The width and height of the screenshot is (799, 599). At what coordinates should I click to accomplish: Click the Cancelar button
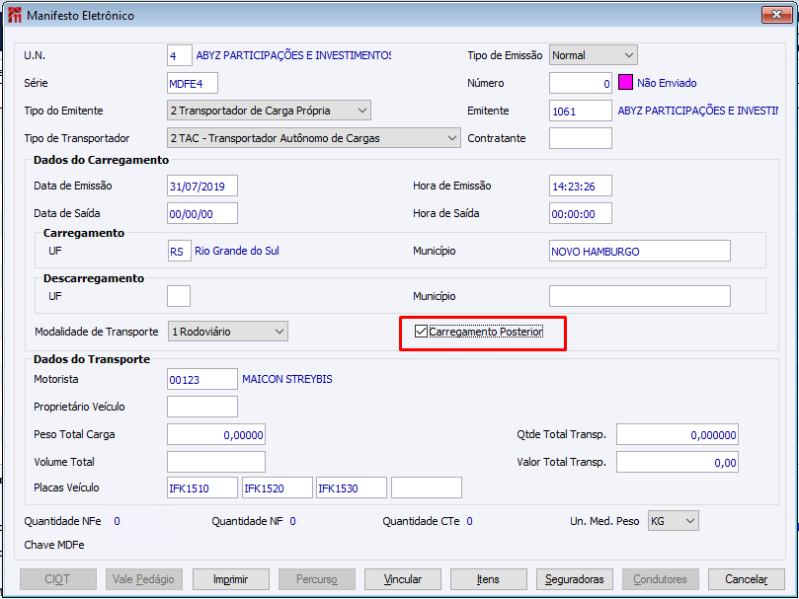(x=746, y=579)
